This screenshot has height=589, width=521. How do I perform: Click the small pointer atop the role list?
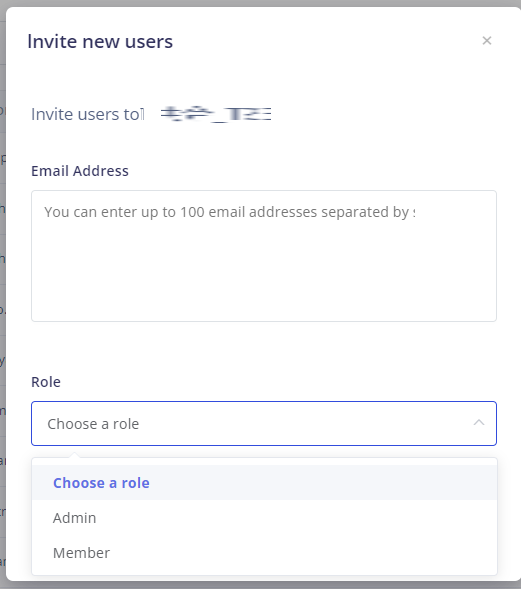click(75, 455)
